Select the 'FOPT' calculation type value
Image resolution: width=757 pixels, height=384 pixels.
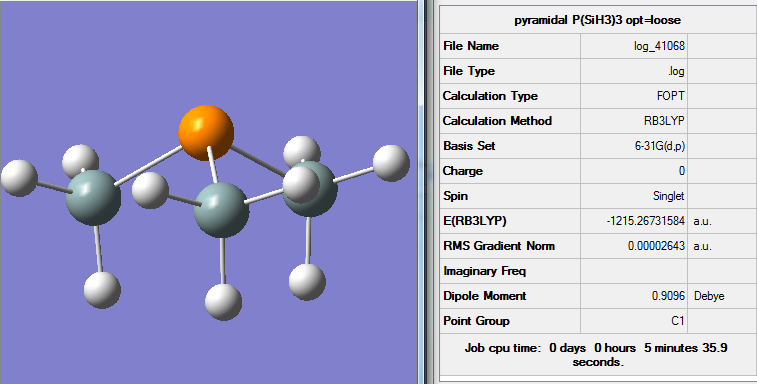(x=671, y=96)
